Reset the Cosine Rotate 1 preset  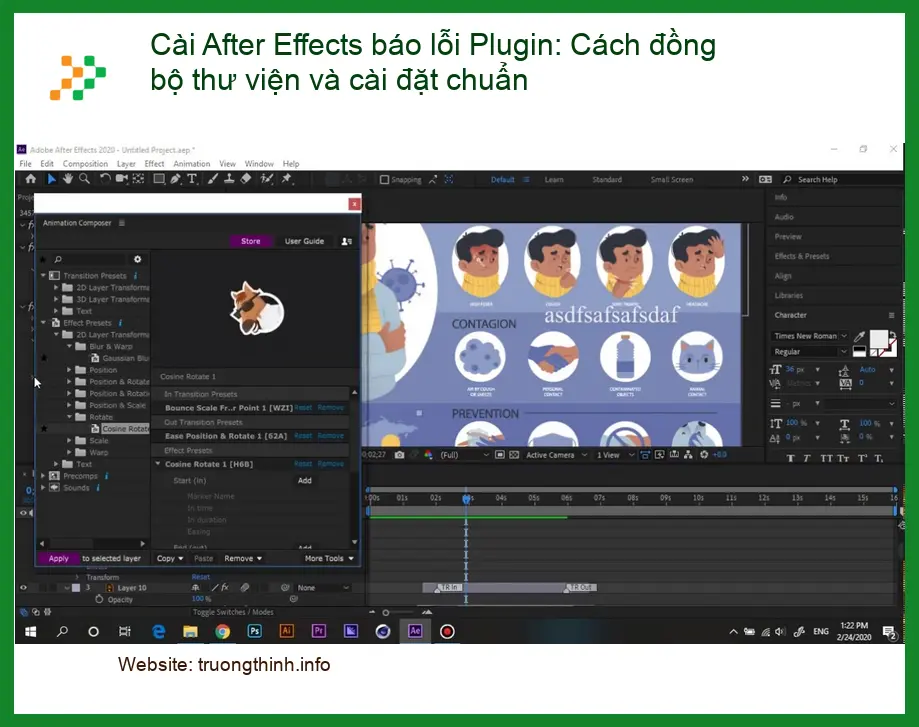pos(303,464)
